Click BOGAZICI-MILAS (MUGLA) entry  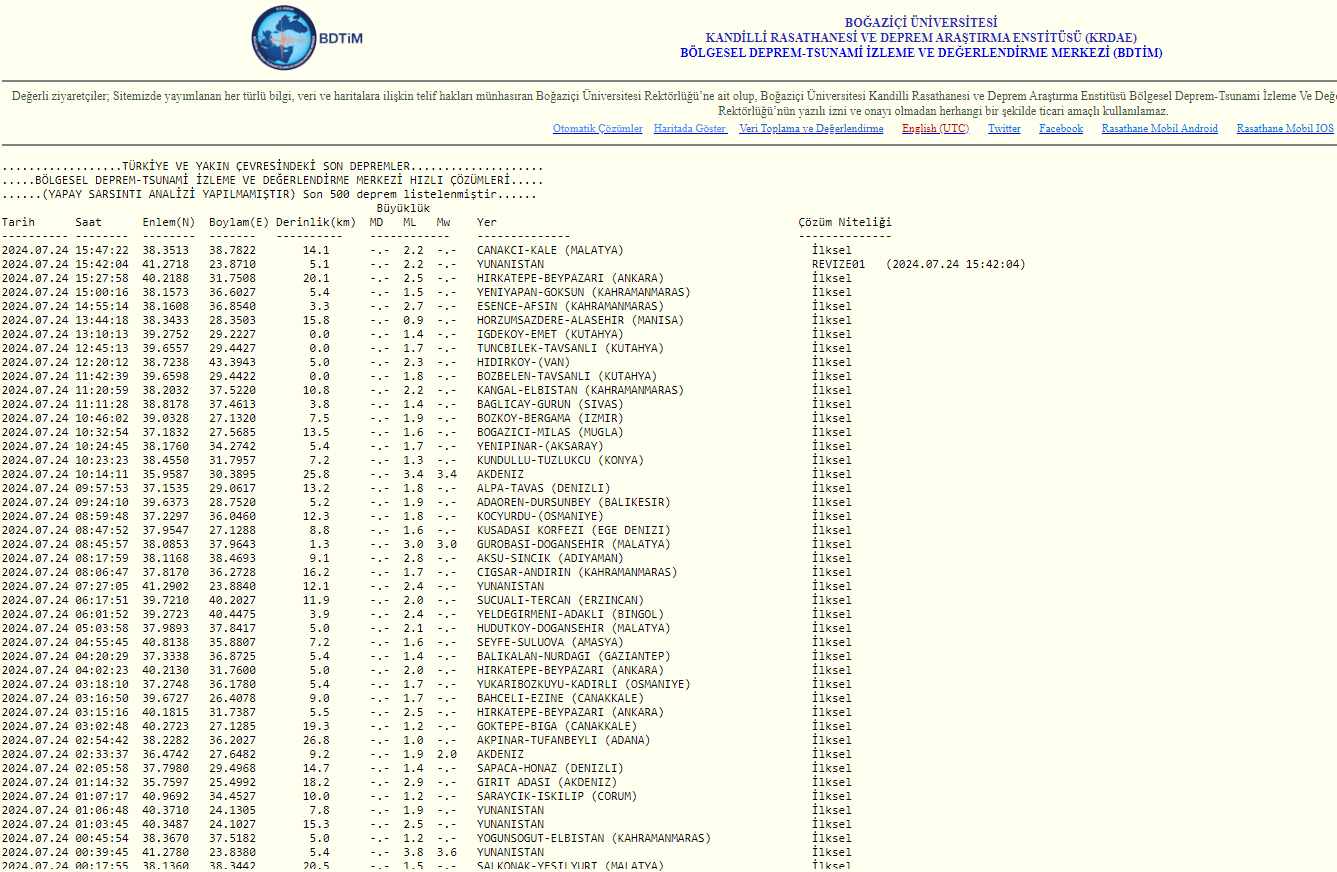tap(550, 432)
